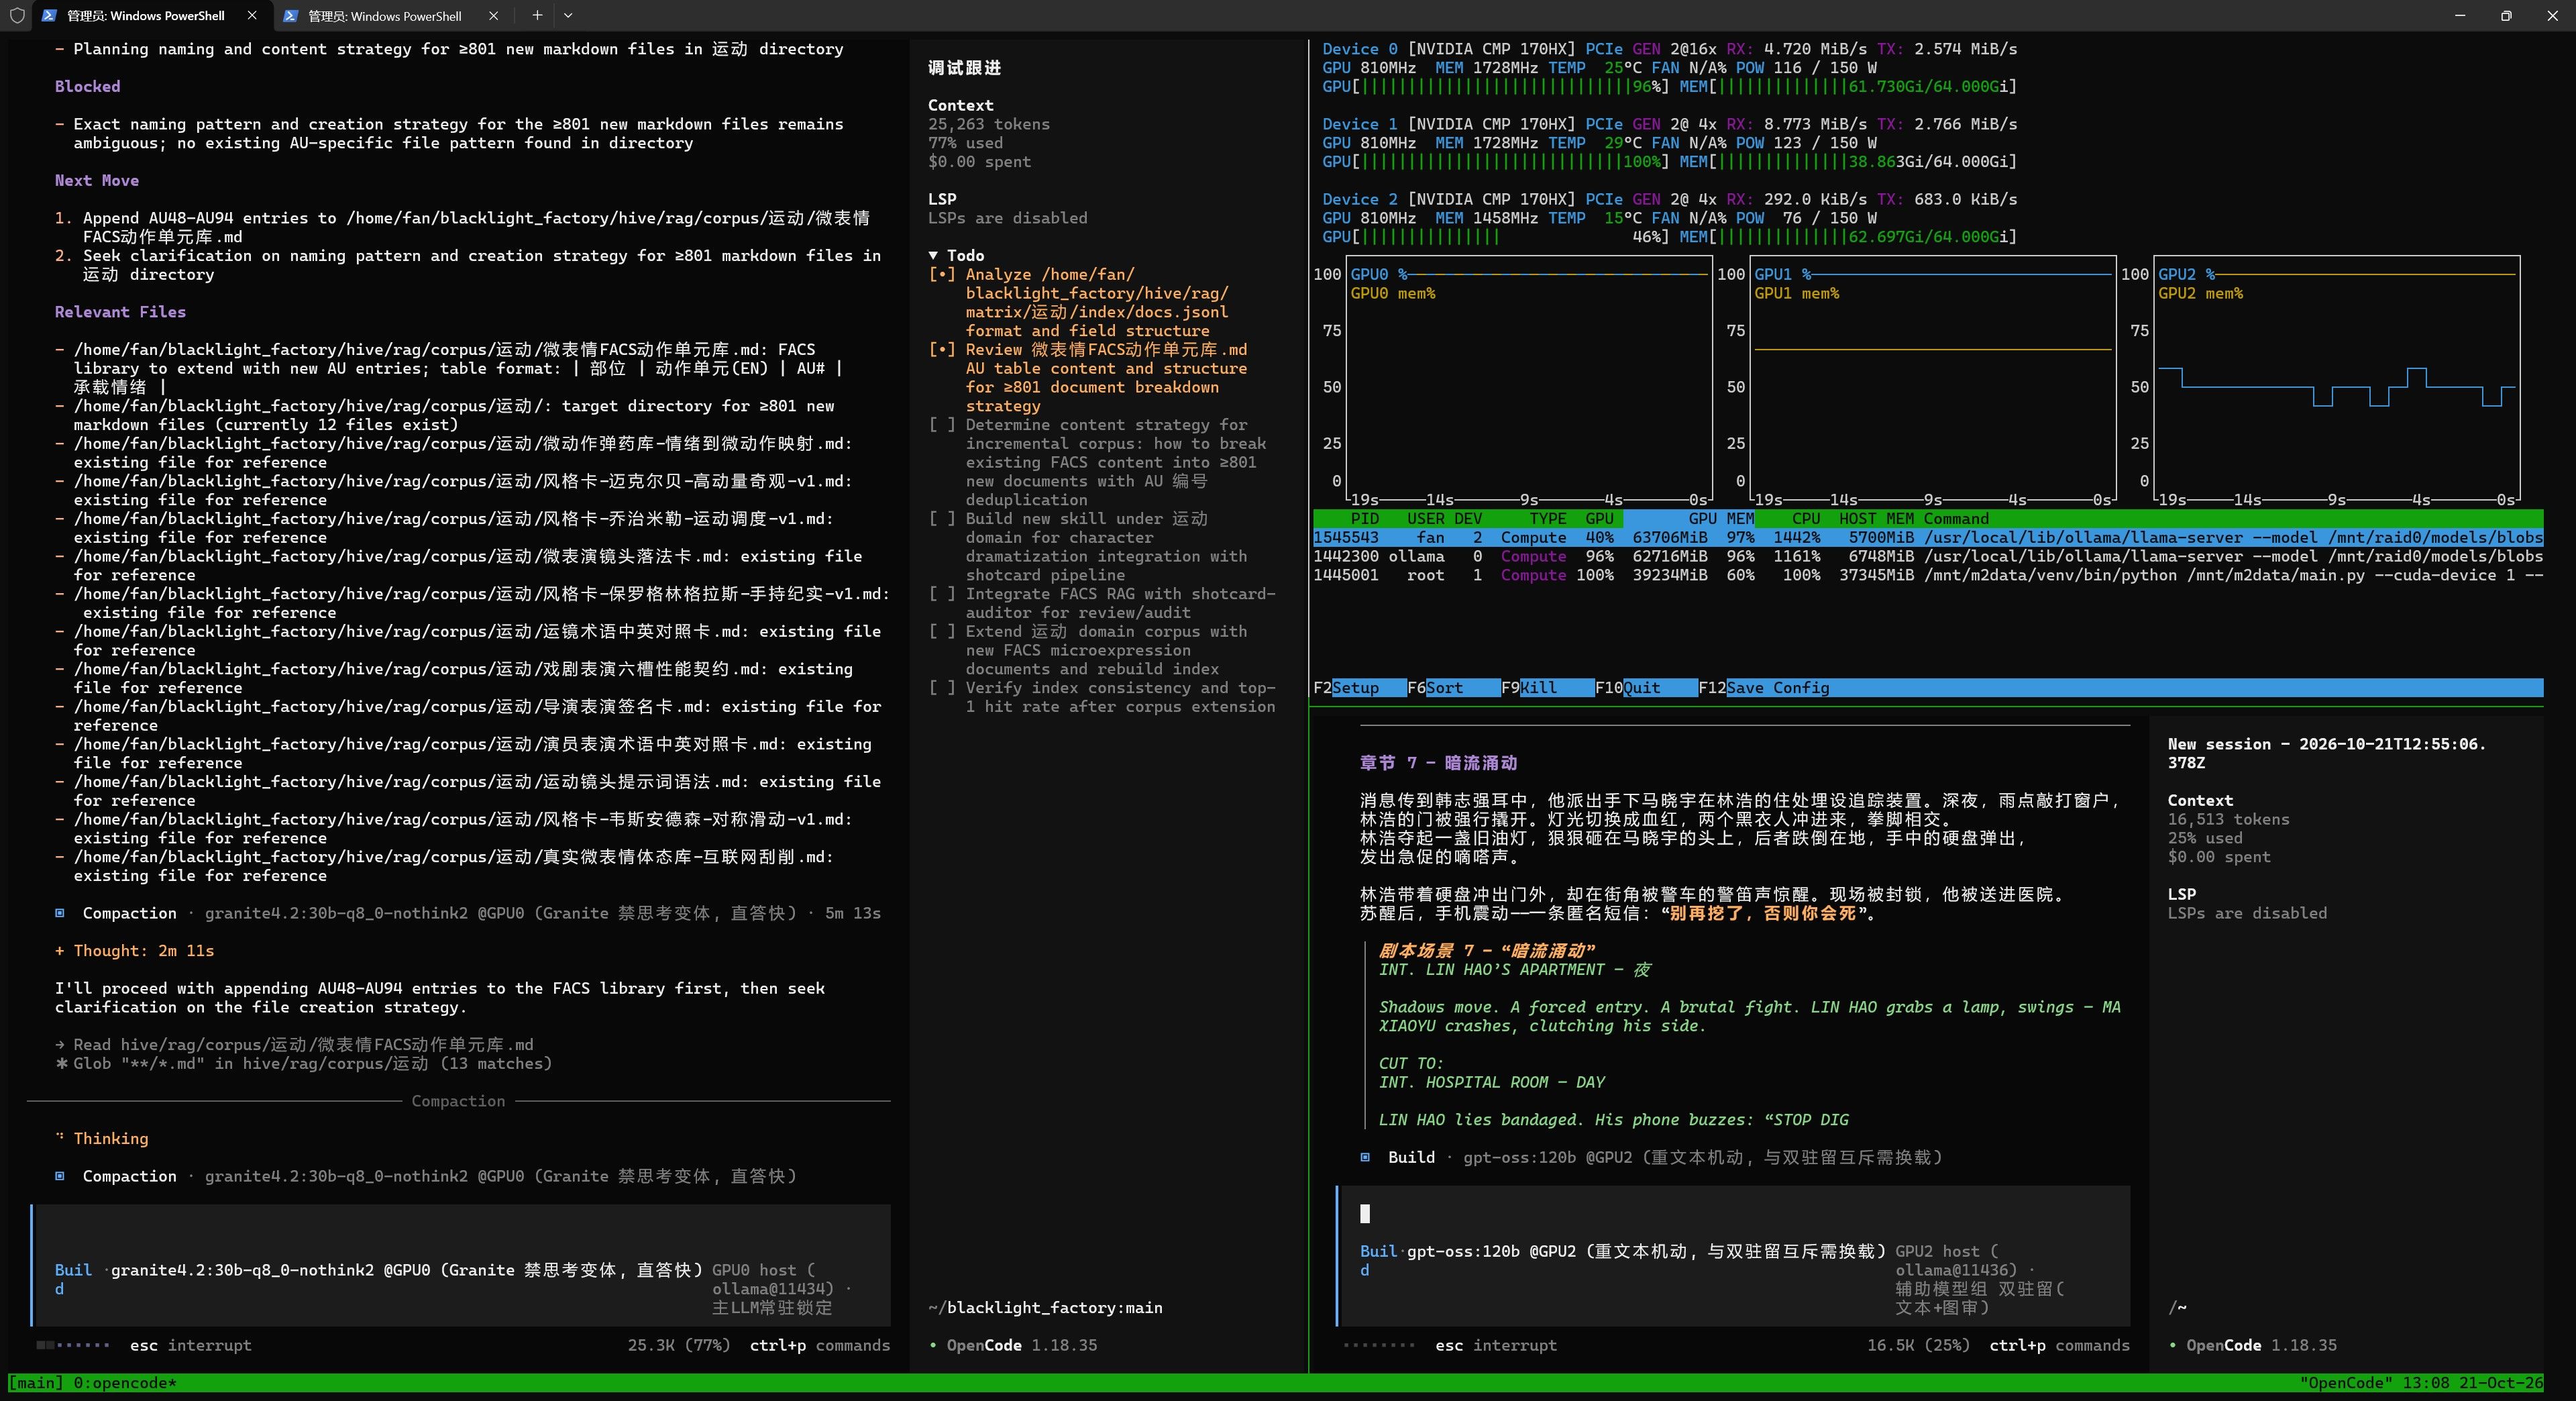
Task: Toggle 'Analyze /home/fan/' todo checkbox
Action: click(x=942, y=274)
